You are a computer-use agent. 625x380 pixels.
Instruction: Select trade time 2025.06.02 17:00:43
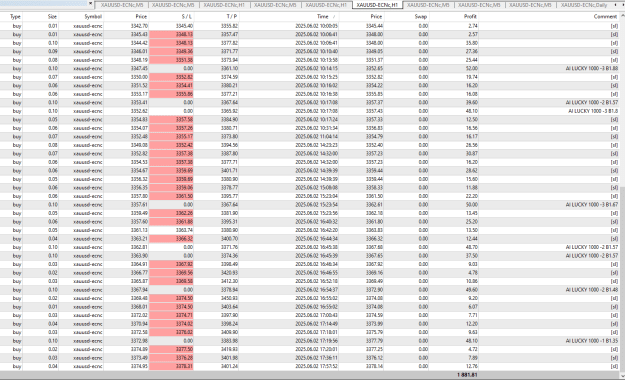click(316, 315)
